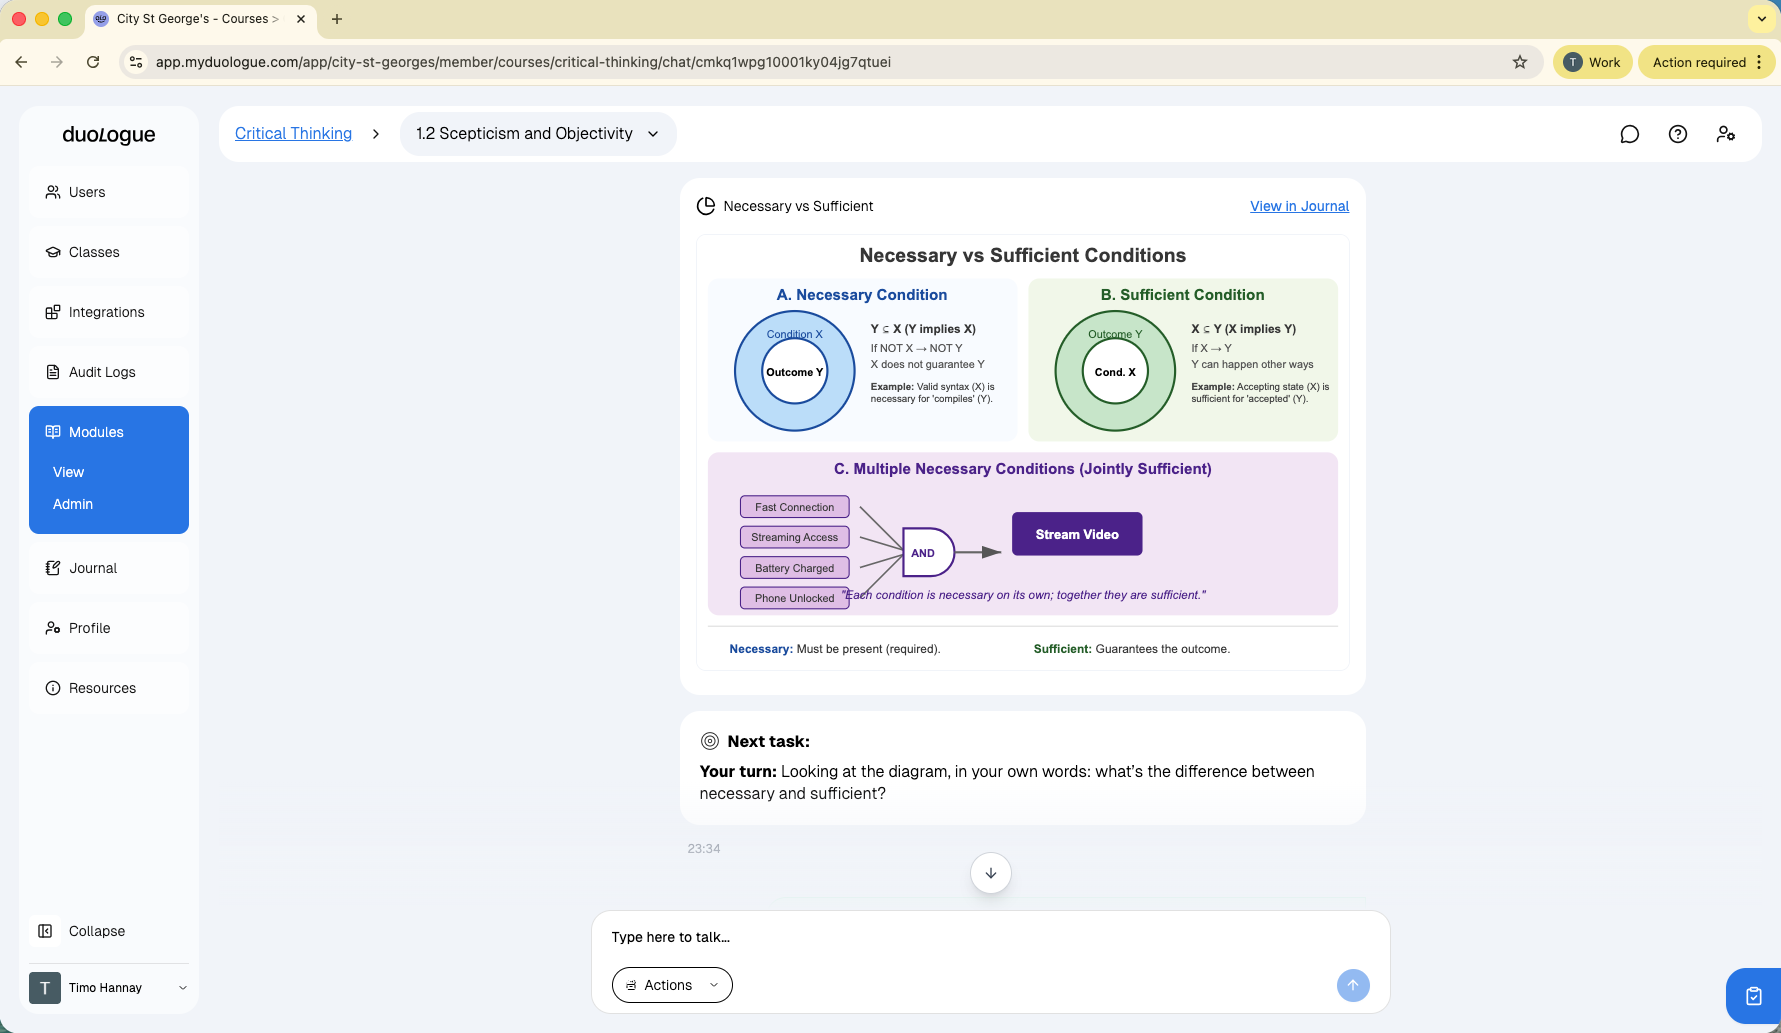Viewport: 1781px width, 1033px height.
Task: Bookmark page with the star icon
Action: (x=1520, y=62)
